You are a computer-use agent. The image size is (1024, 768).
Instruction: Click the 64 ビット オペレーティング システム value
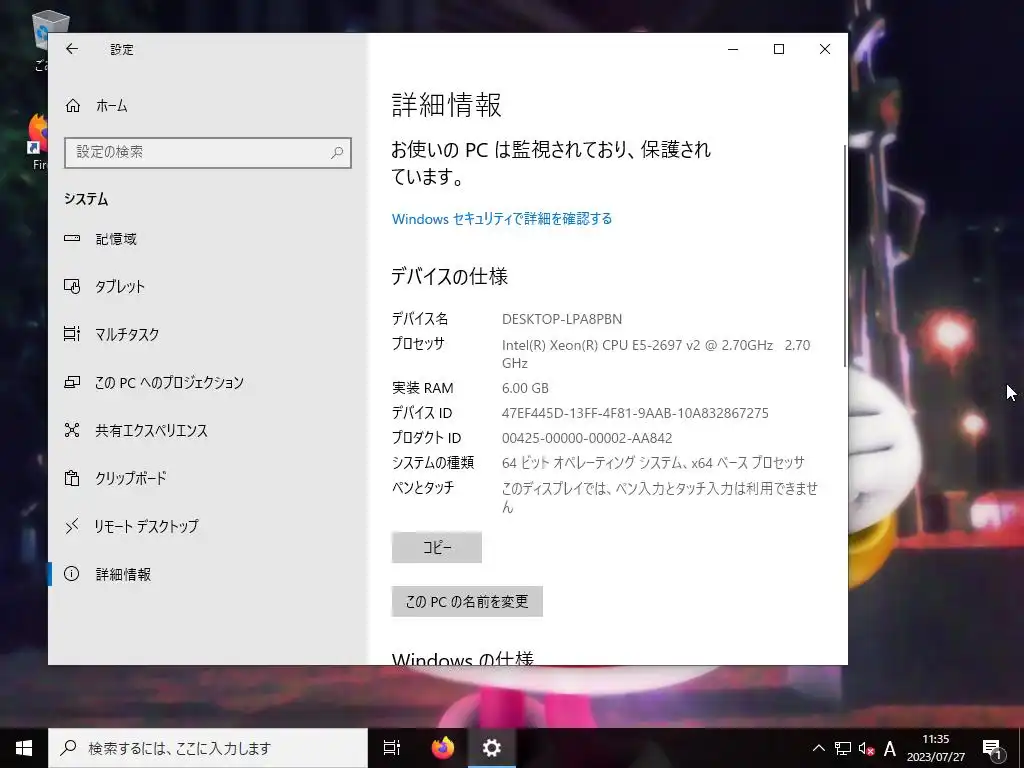(x=653, y=463)
